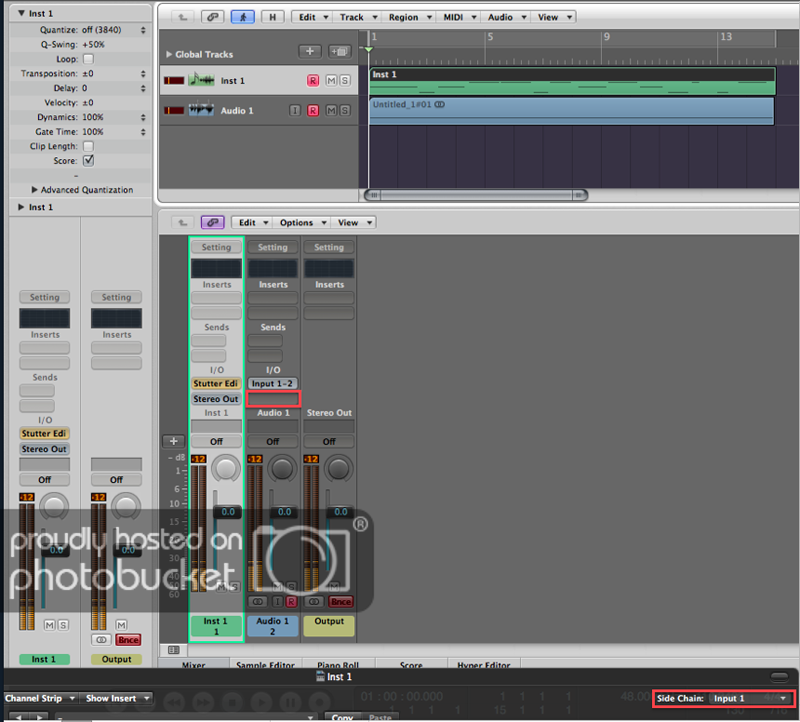The image size is (800, 722).
Task: Click the mixer plus button beside channel strips
Action: pyautogui.click(x=173, y=441)
